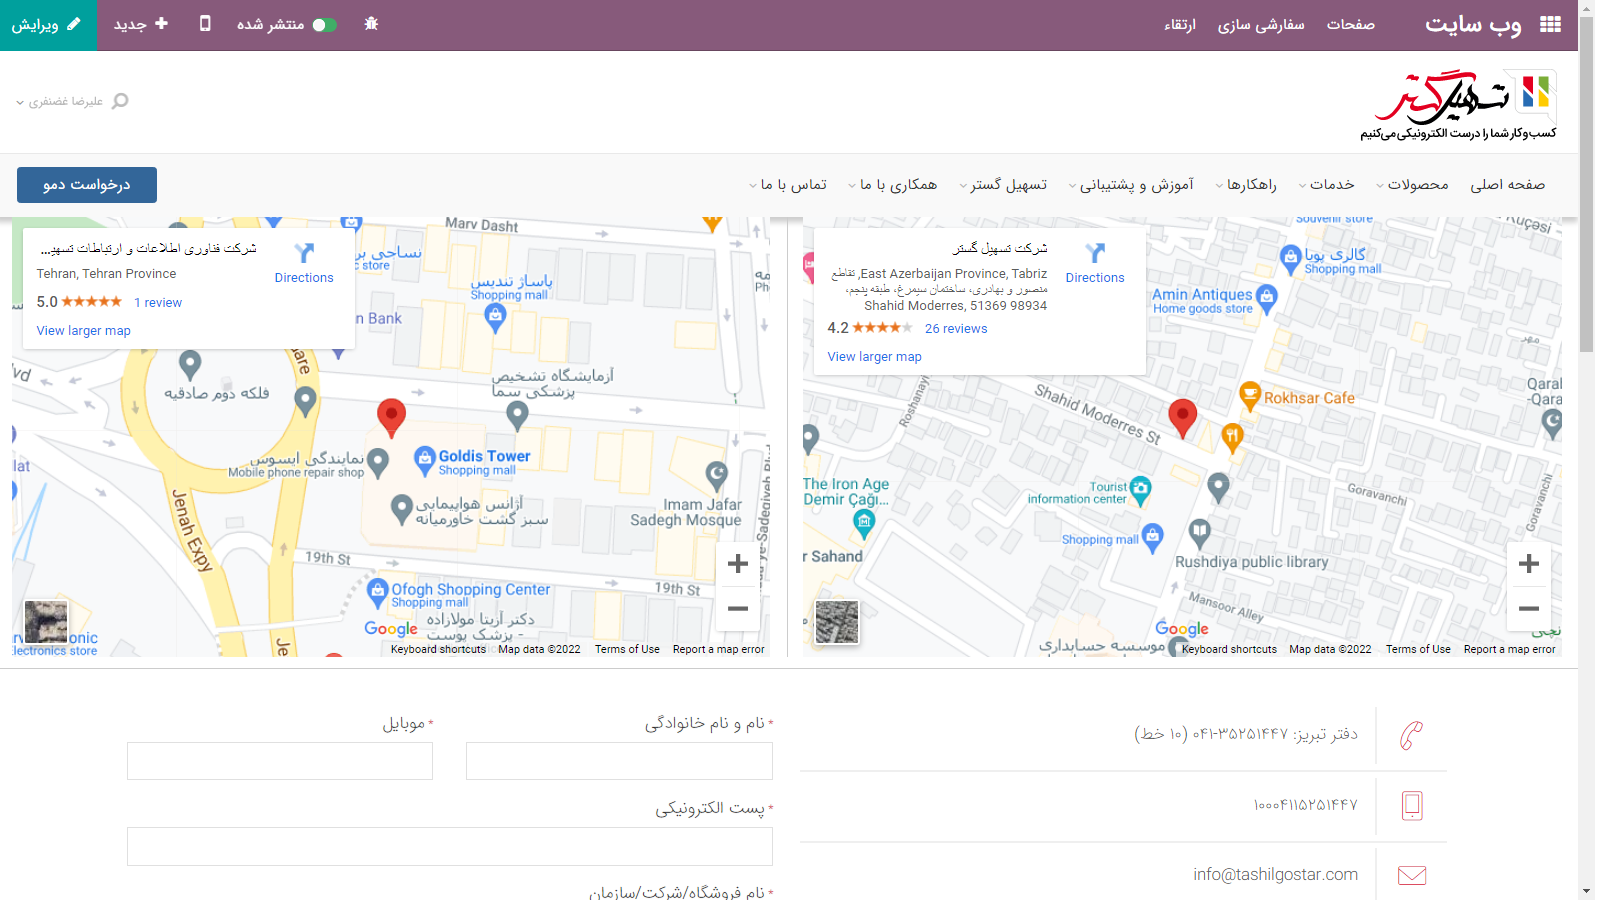Expand the محصولات menu dropdown
This screenshot has width=1600, height=900.
pos(1412,185)
